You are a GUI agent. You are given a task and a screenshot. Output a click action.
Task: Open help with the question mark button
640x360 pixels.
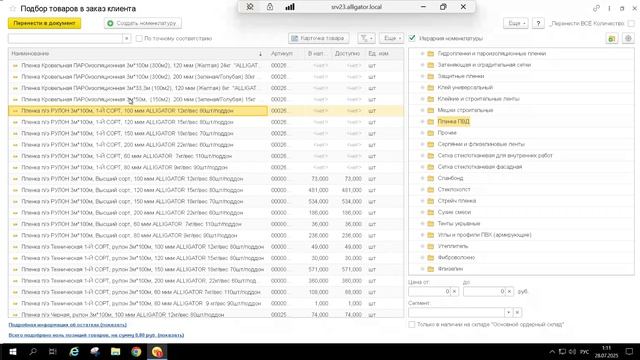point(538,24)
